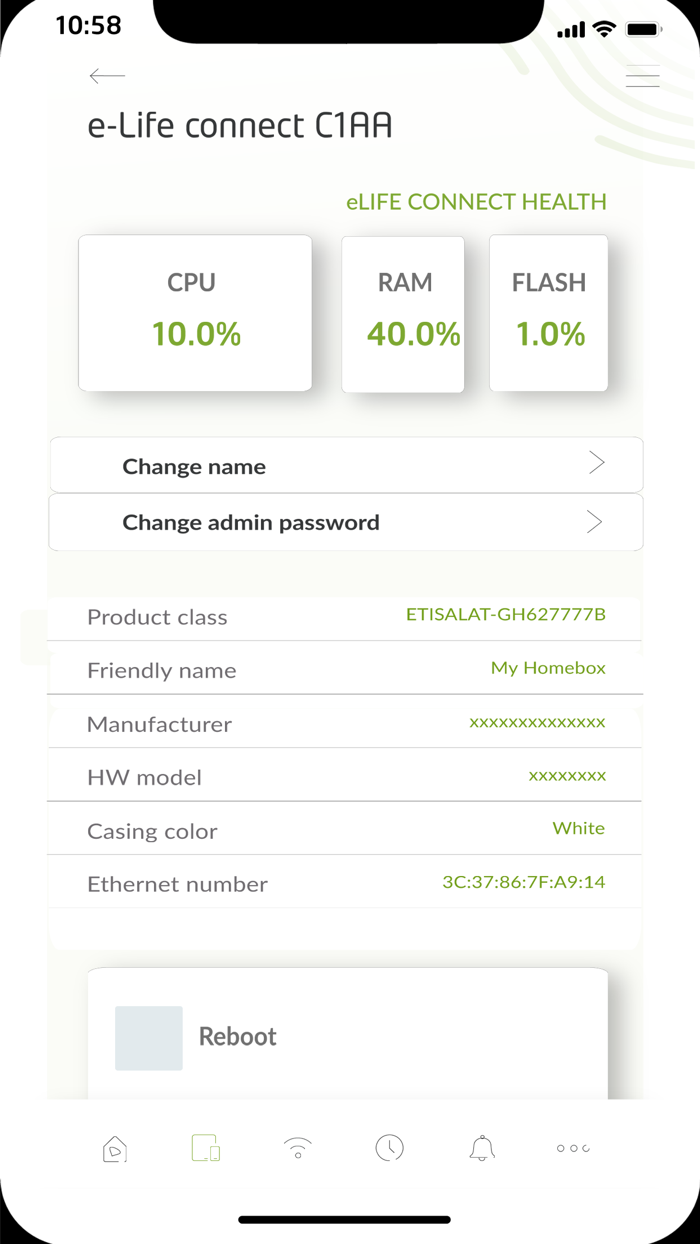Viewport: 700px width, 1244px height.
Task: Tap the Reboot icon square
Action: (x=148, y=1038)
